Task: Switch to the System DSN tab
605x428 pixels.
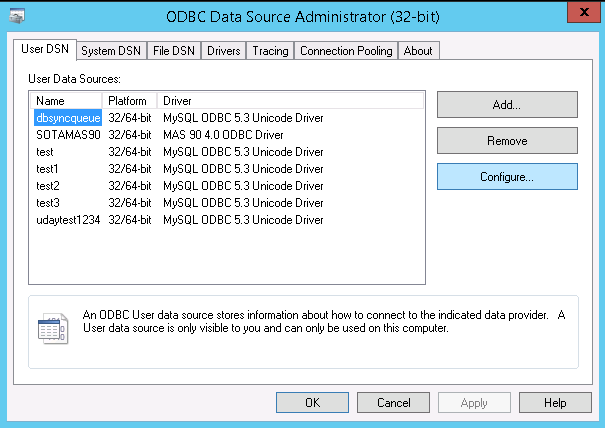Action: point(111,51)
